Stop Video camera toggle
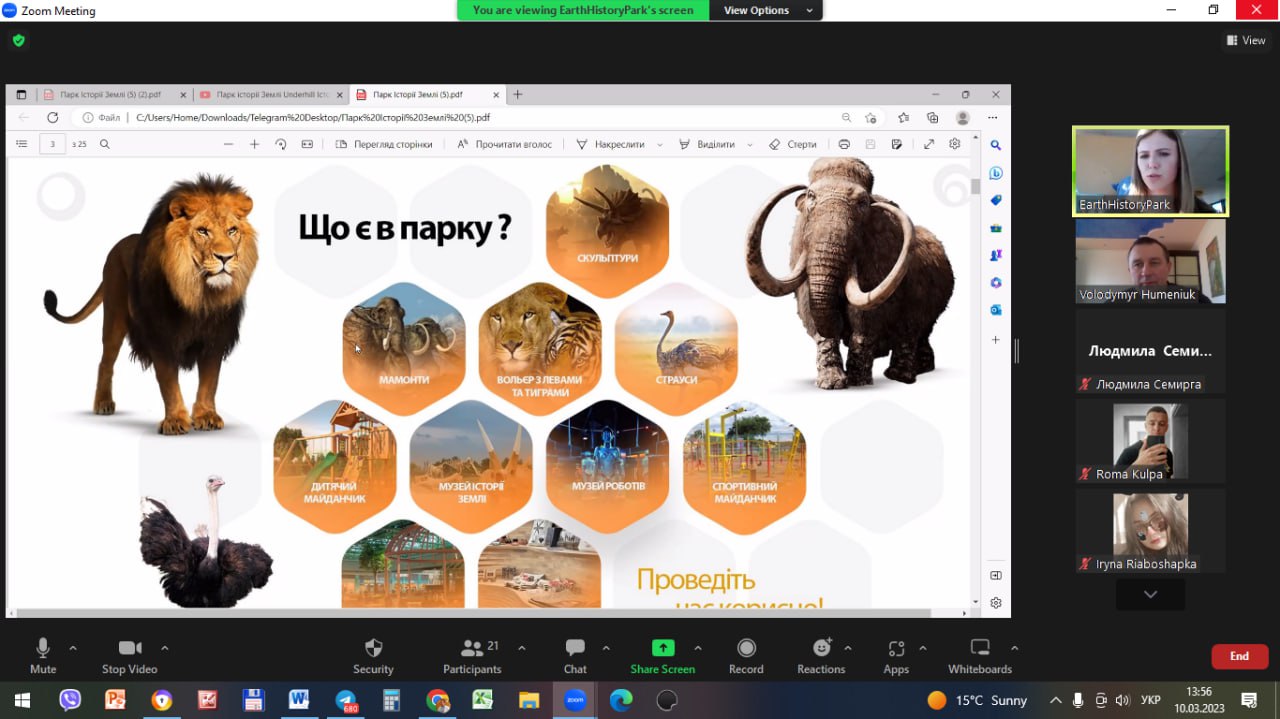The height and width of the screenshot is (719, 1280). 129,648
